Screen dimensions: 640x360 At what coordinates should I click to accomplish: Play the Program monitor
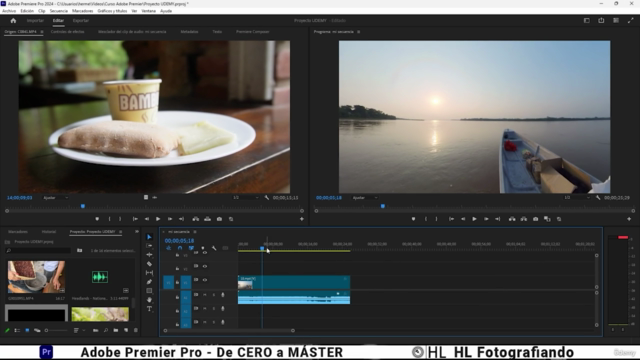(474, 219)
